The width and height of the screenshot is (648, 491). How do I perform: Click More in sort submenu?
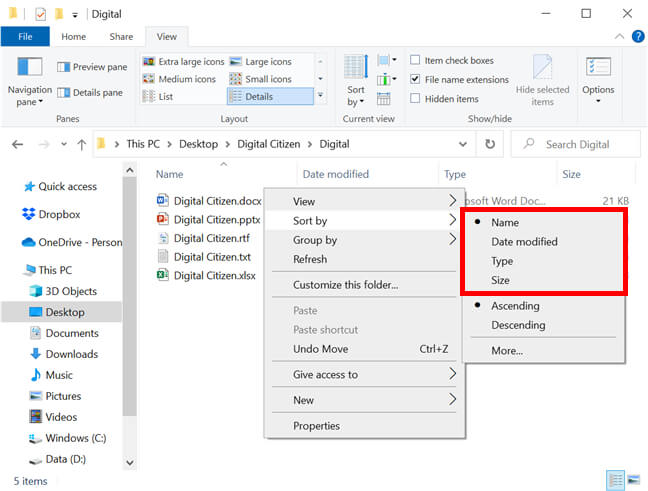[543, 350]
